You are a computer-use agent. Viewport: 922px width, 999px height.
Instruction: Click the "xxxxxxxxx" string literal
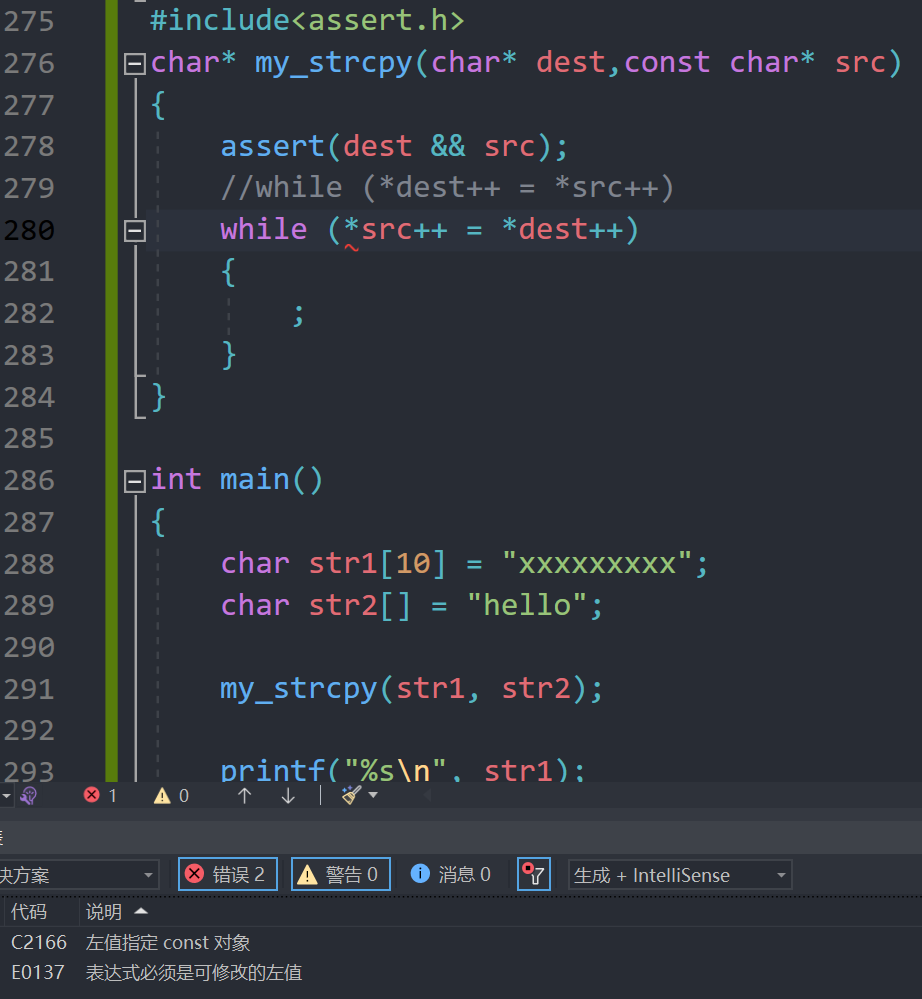[x=597, y=564]
